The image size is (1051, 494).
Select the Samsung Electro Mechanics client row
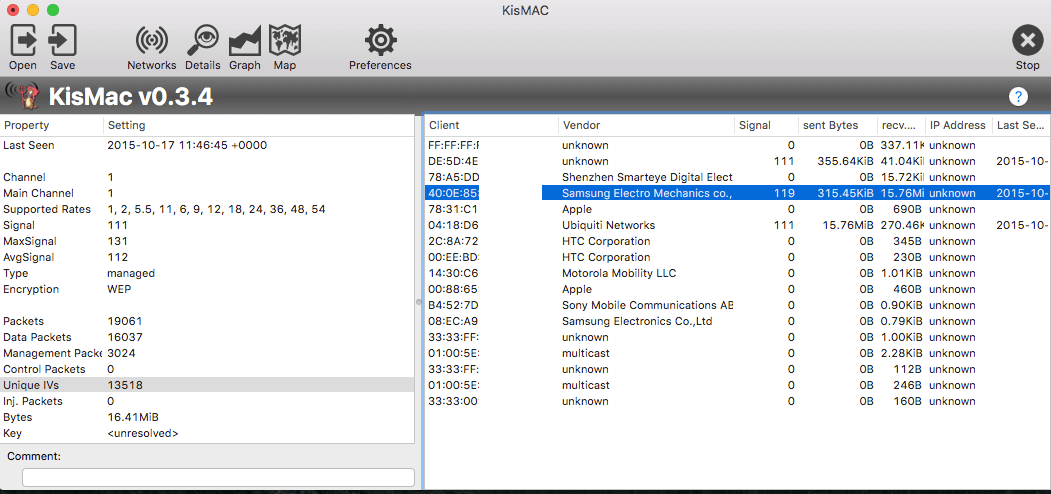point(737,193)
